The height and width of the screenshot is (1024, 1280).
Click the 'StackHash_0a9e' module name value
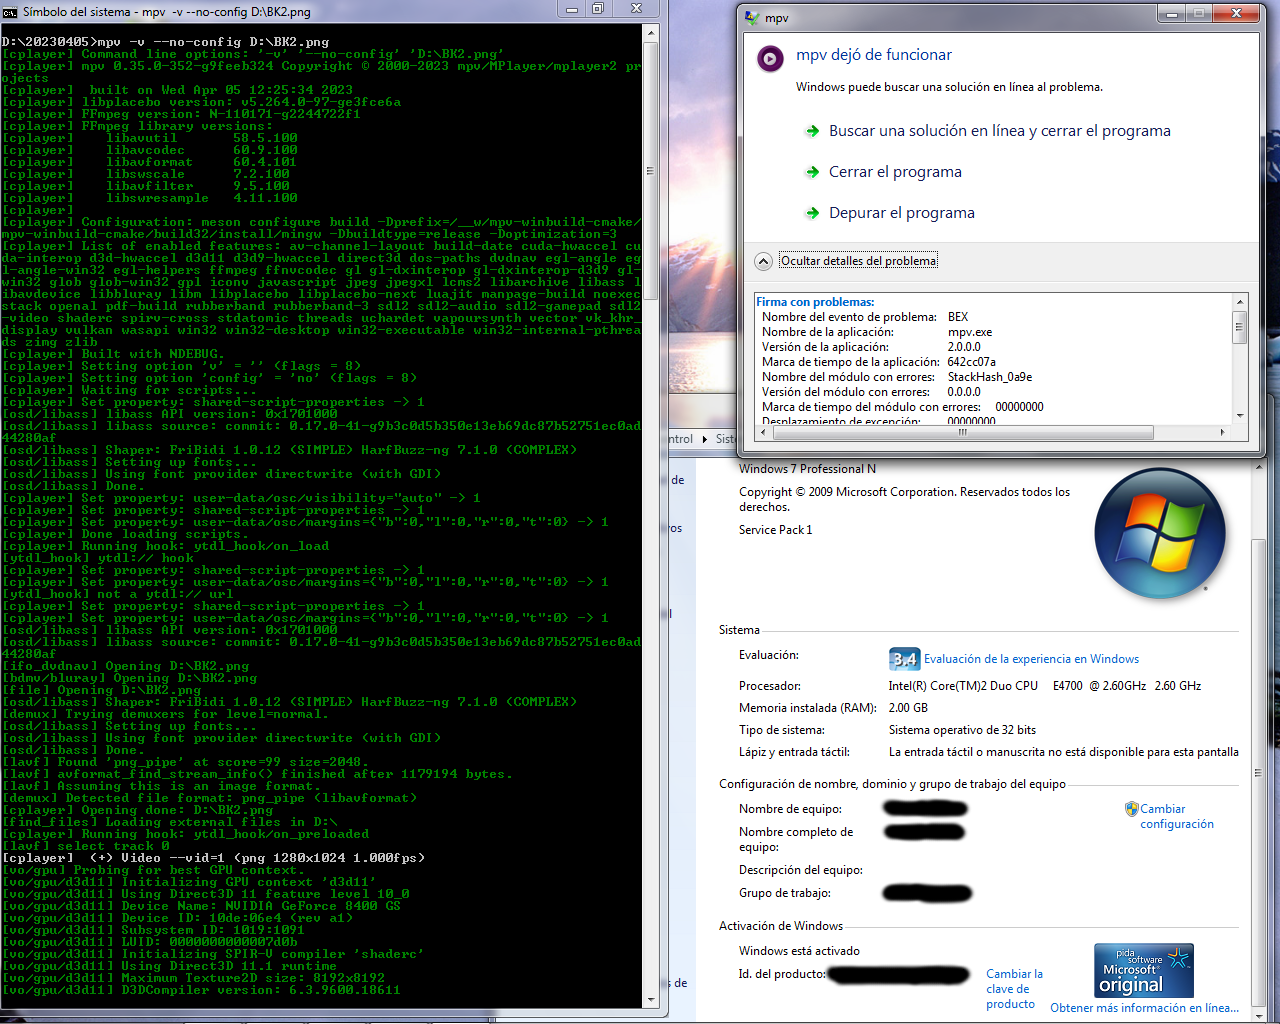[x=990, y=377]
